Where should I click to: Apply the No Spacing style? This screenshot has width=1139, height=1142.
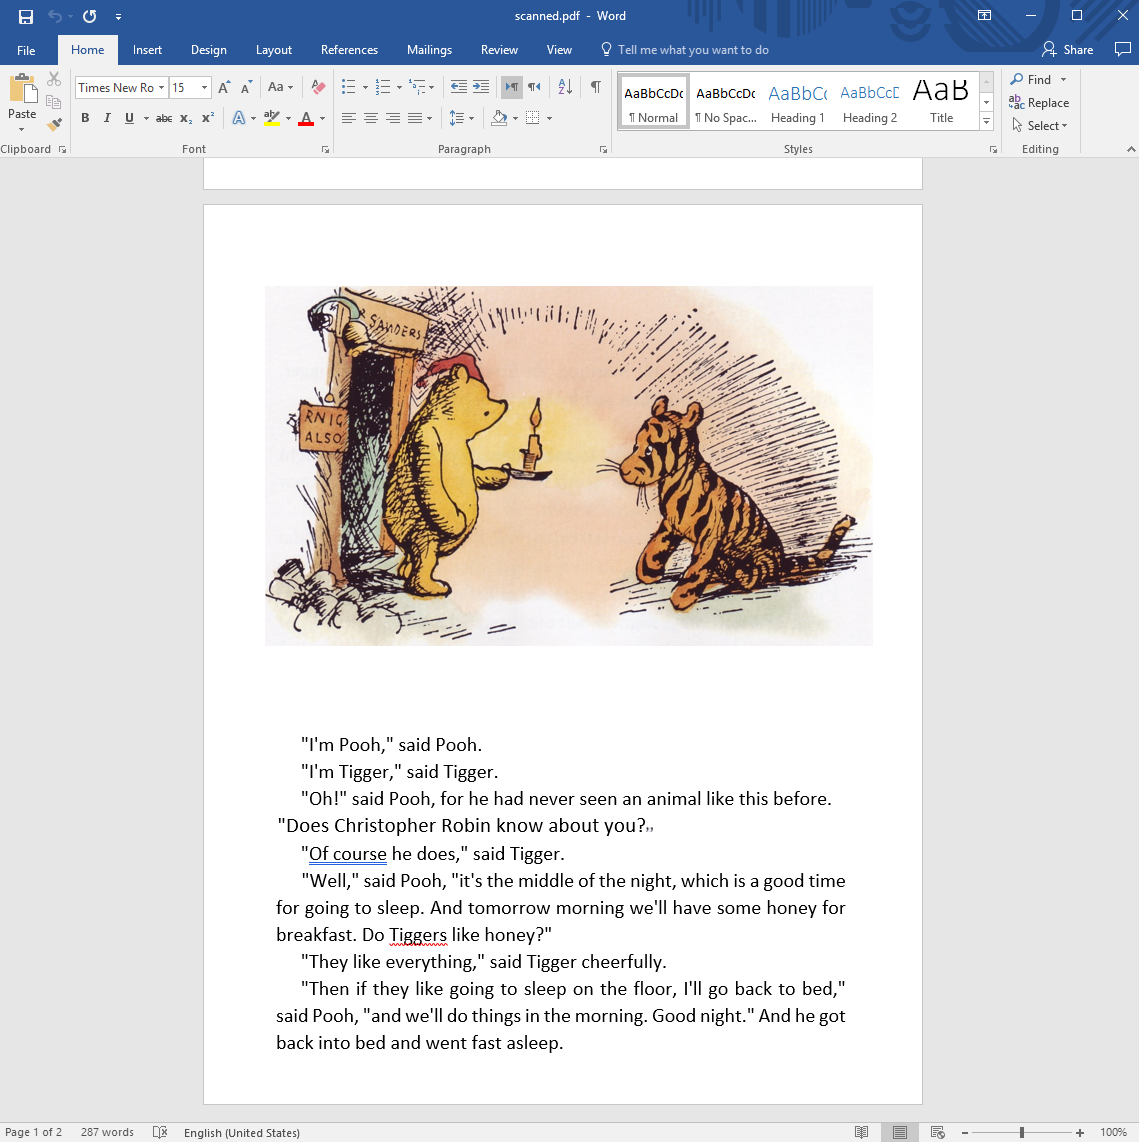point(725,102)
